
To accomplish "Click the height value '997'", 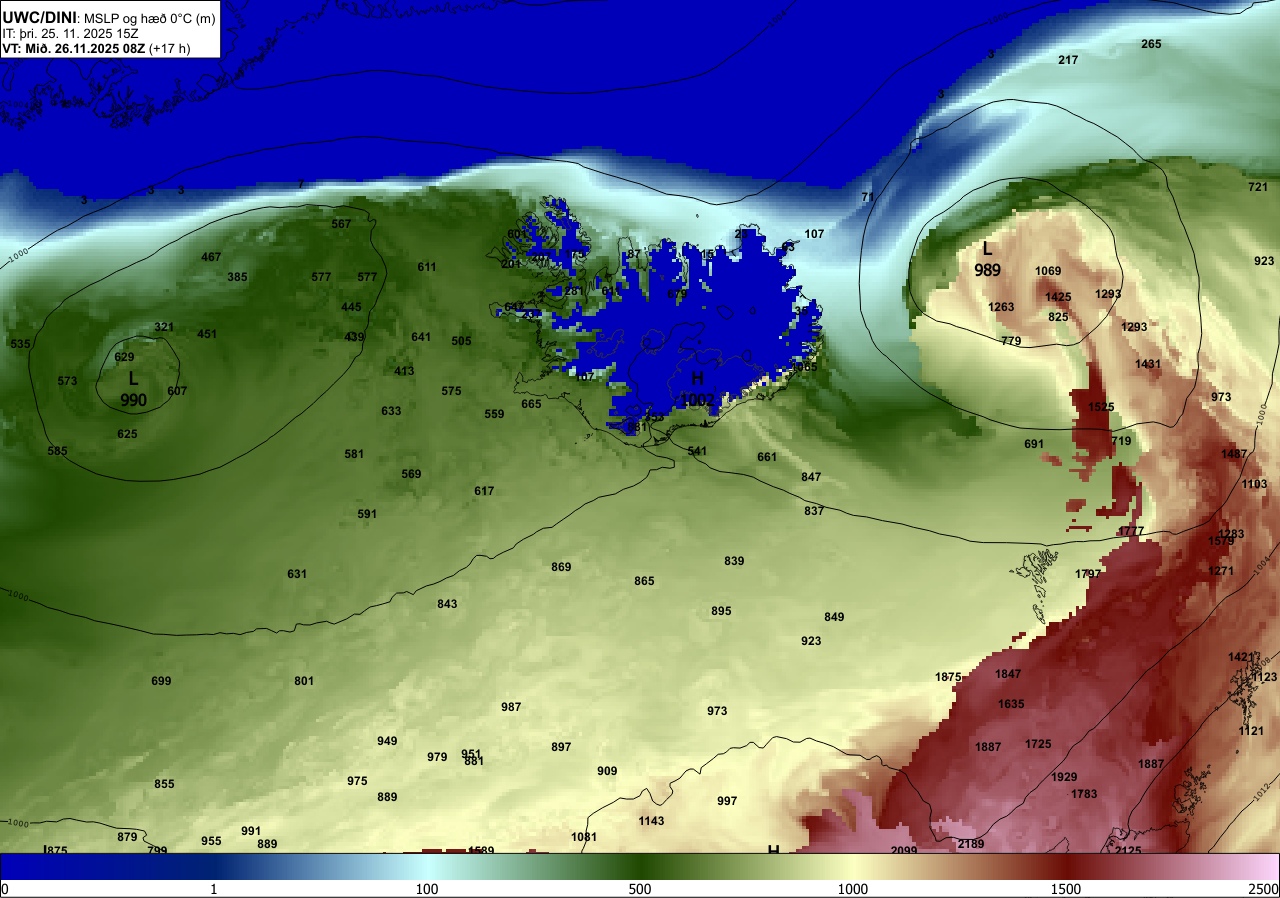I will click(x=727, y=801).
